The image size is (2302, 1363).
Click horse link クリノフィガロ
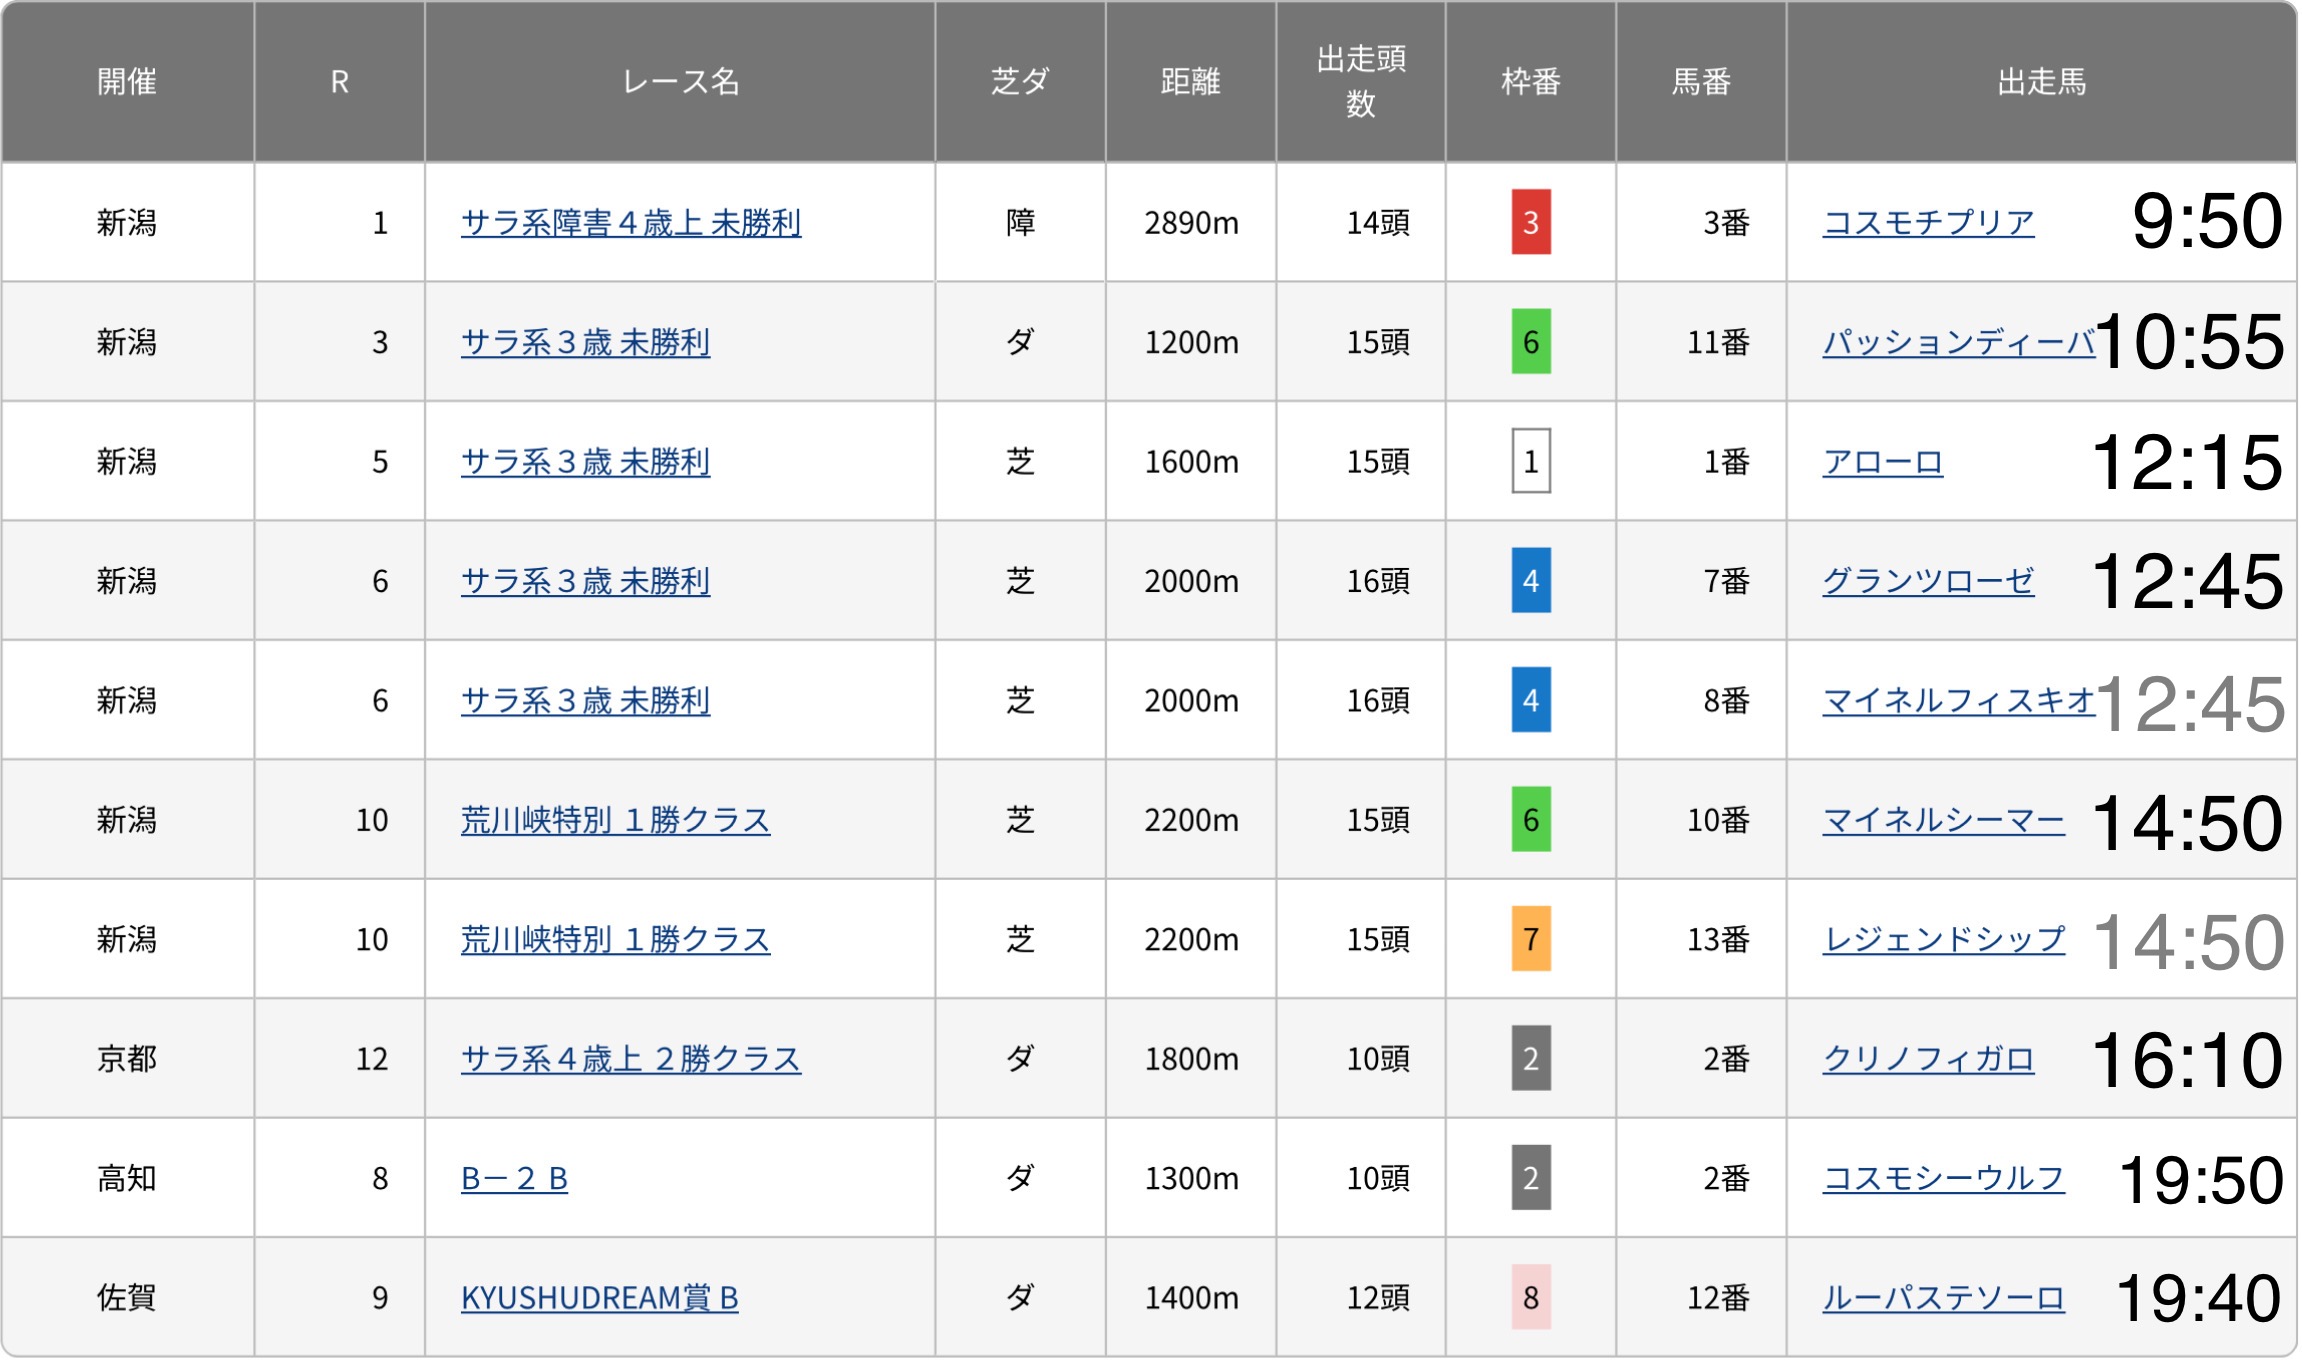[1927, 1058]
